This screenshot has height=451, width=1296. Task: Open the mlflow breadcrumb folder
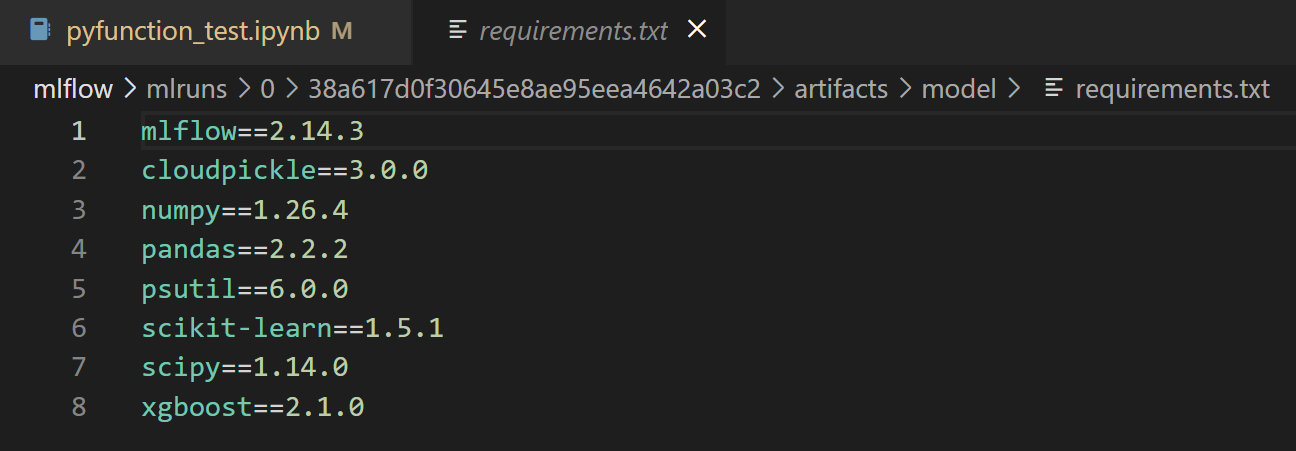pos(73,89)
